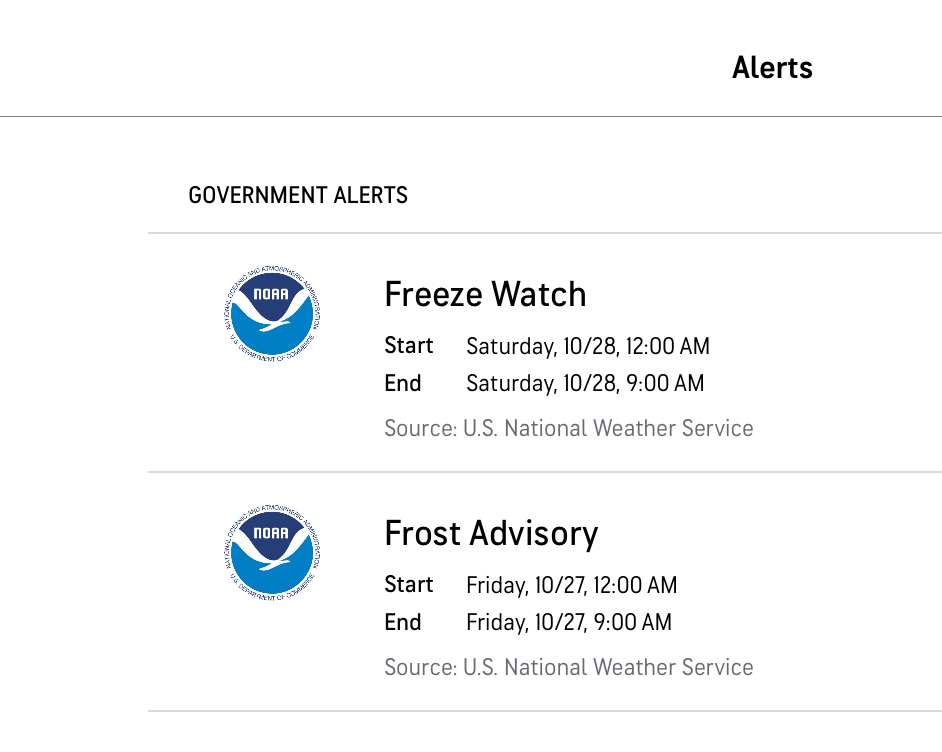
Task: Click Freeze Watch end time Saturday 9:00 AM
Action: [585, 384]
